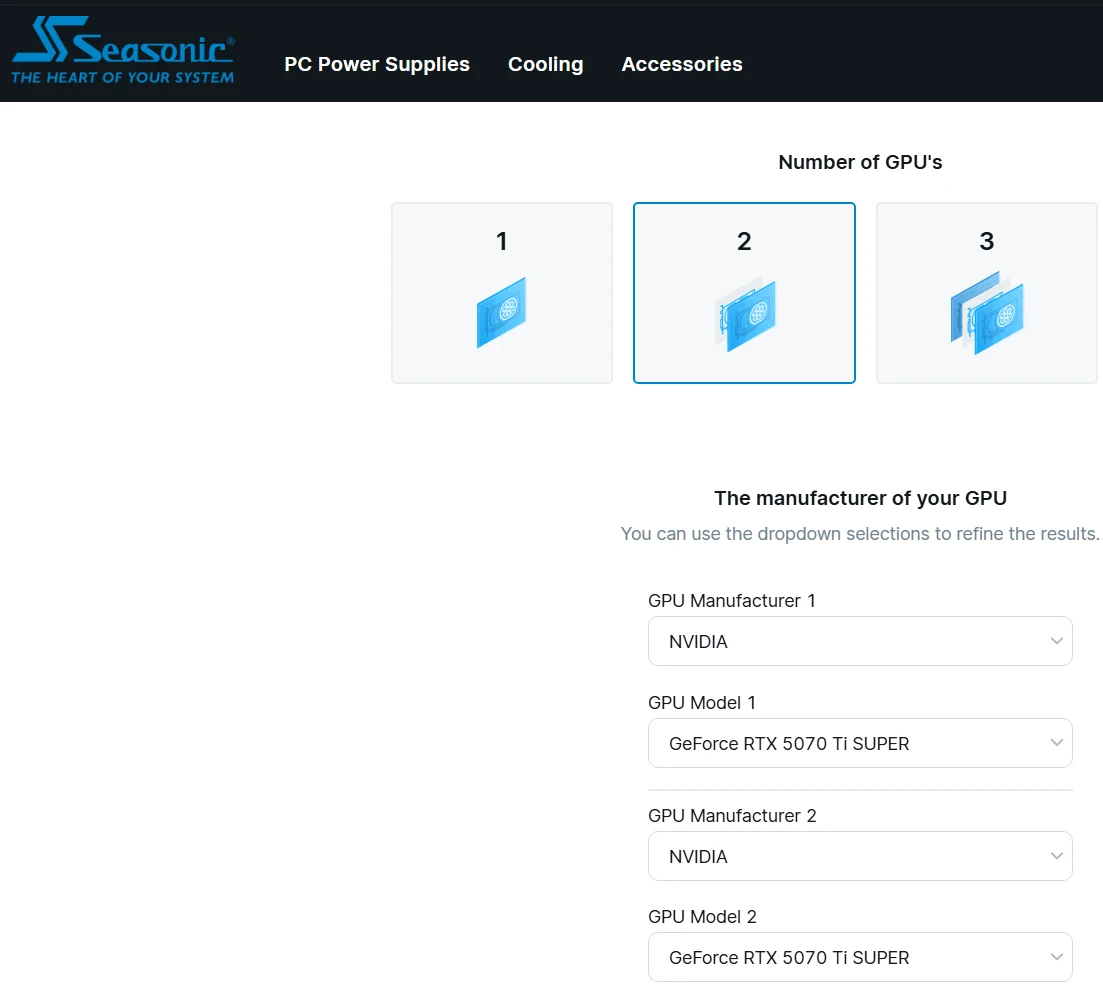Open the GPU Model 1 dropdown
Screen dimensions: 1103x988
coord(860,743)
